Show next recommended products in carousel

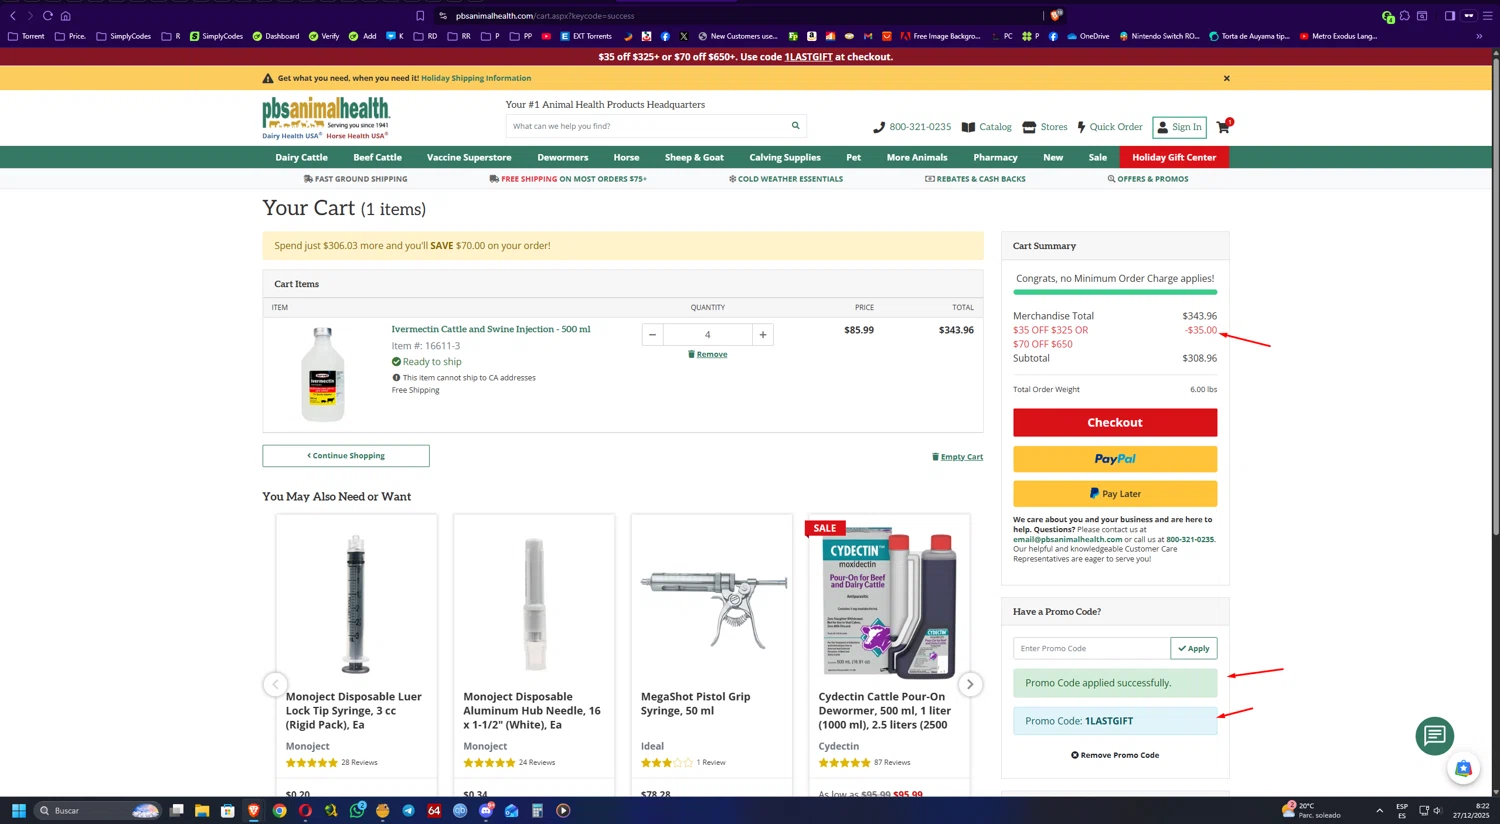pos(970,685)
